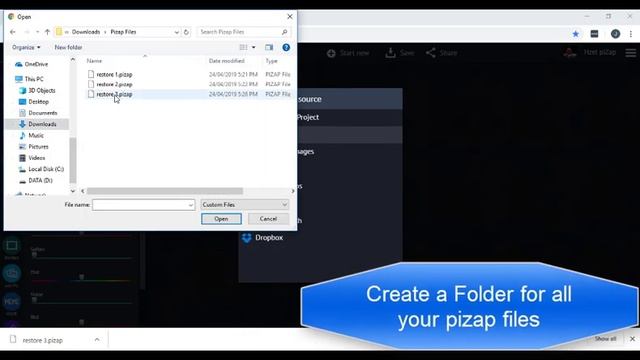Click the Dropbox icon in source list

click(x=247, y=238)
